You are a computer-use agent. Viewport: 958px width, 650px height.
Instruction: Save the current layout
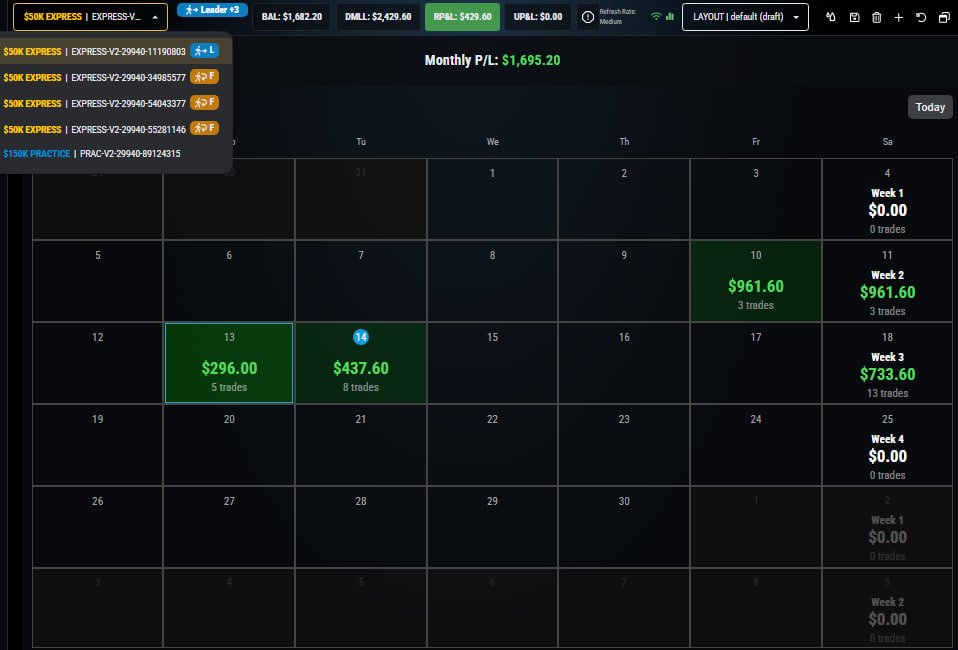(x=854, y=17)
